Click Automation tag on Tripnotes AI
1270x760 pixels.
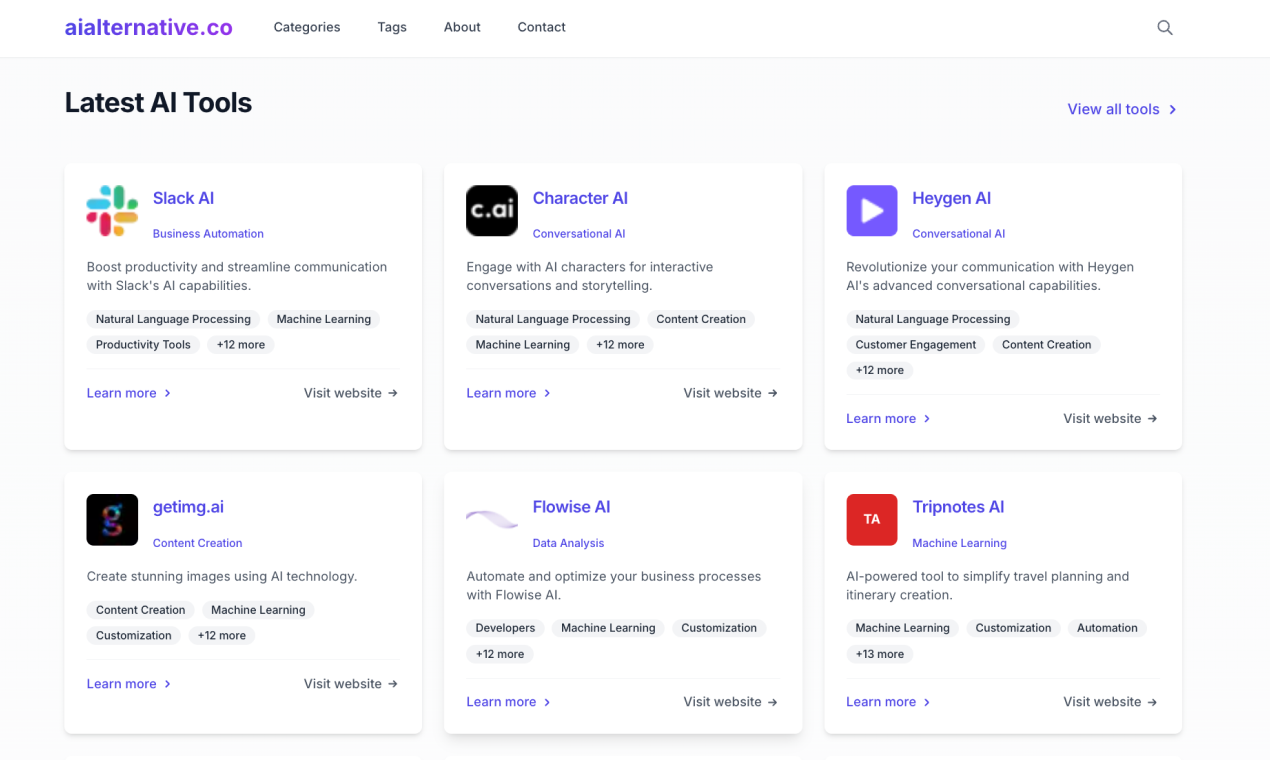[x=1107, y=628]
